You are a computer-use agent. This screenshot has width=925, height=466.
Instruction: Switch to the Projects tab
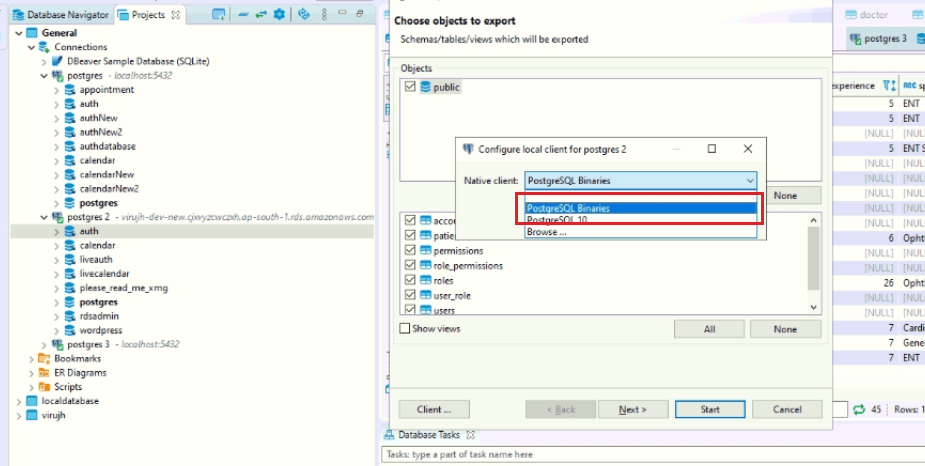[x=148, y=15]
